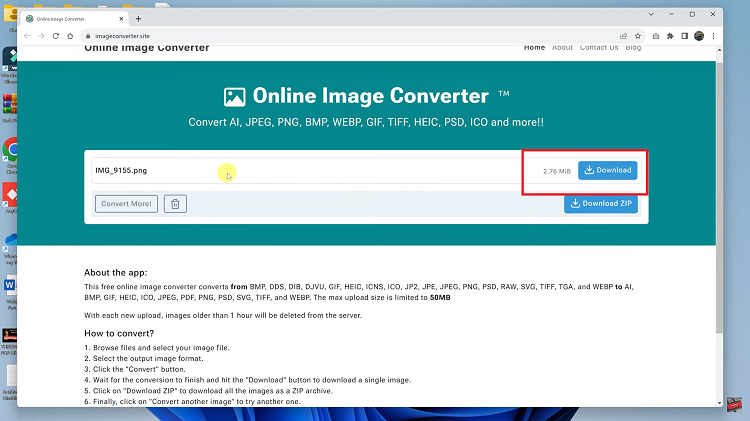Click the About the app: heading

(x=116, y=273)
